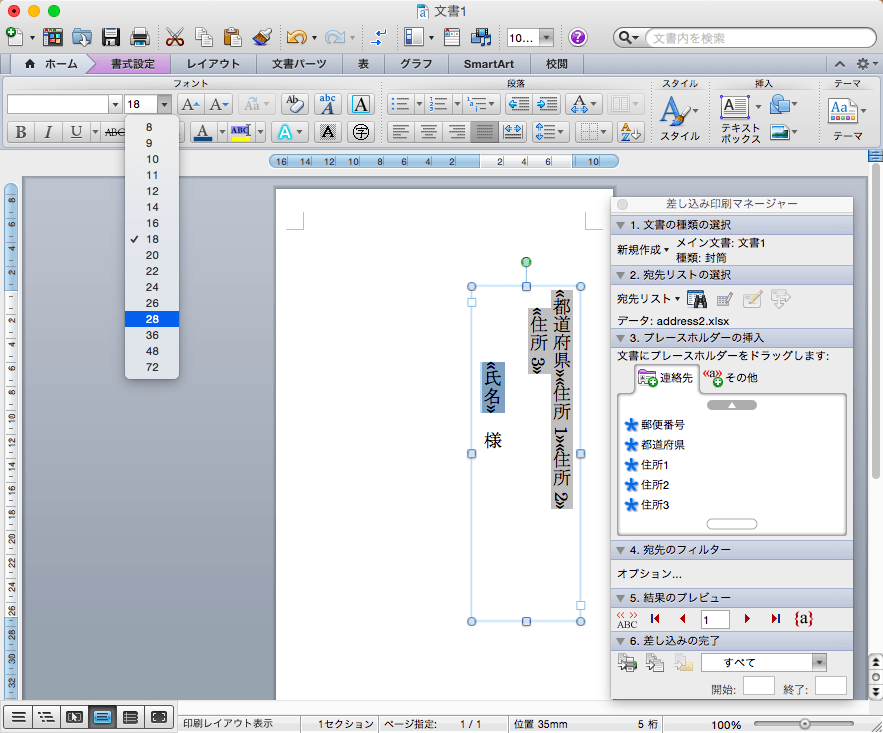Click the scissors Cut icon
The image size is (883, 733).
pos(175,38)
